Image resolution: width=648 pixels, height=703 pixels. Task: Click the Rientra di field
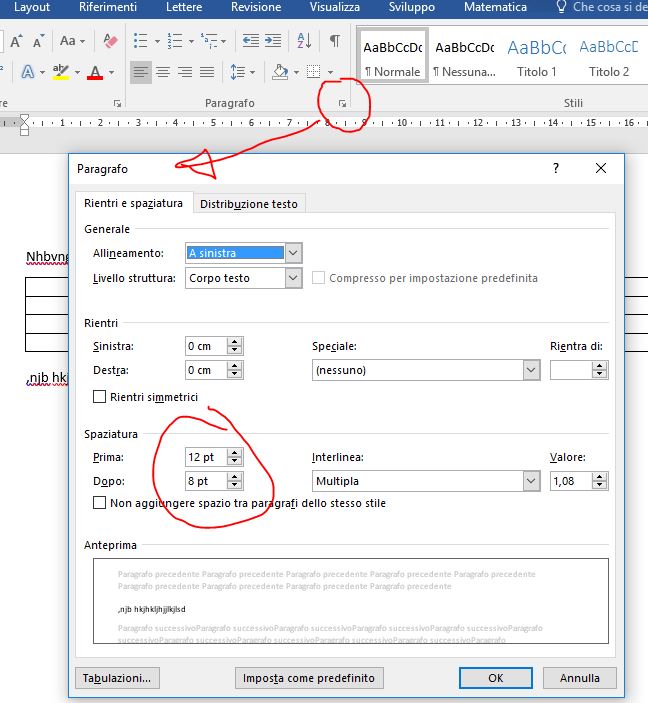571,370
